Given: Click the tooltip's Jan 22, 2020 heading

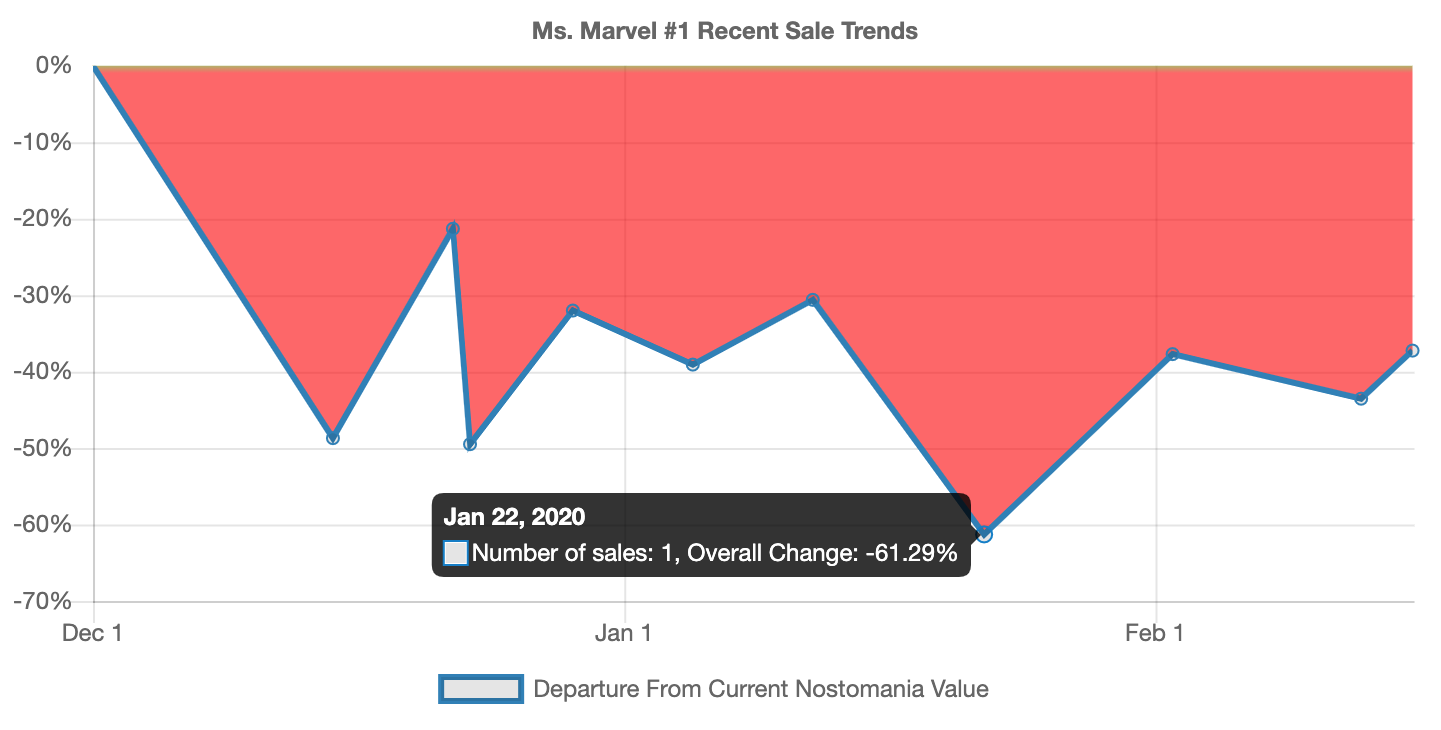Looking at the screenshot, I should point(514,517).
